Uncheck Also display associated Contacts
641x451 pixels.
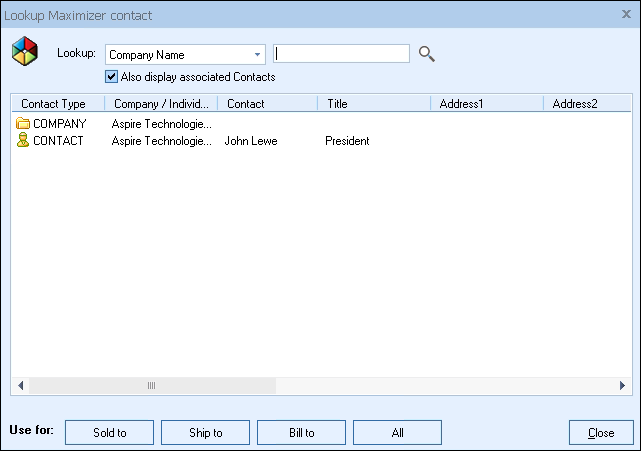(111, 77)
